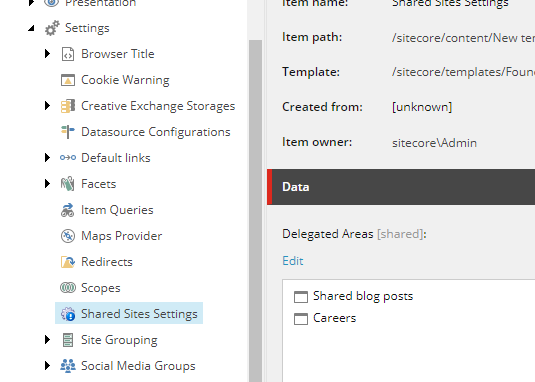The width and height of the screenshot is (535, 382).
Task: Expand the Creative Exchange Storages node
Action: [47, 106]
